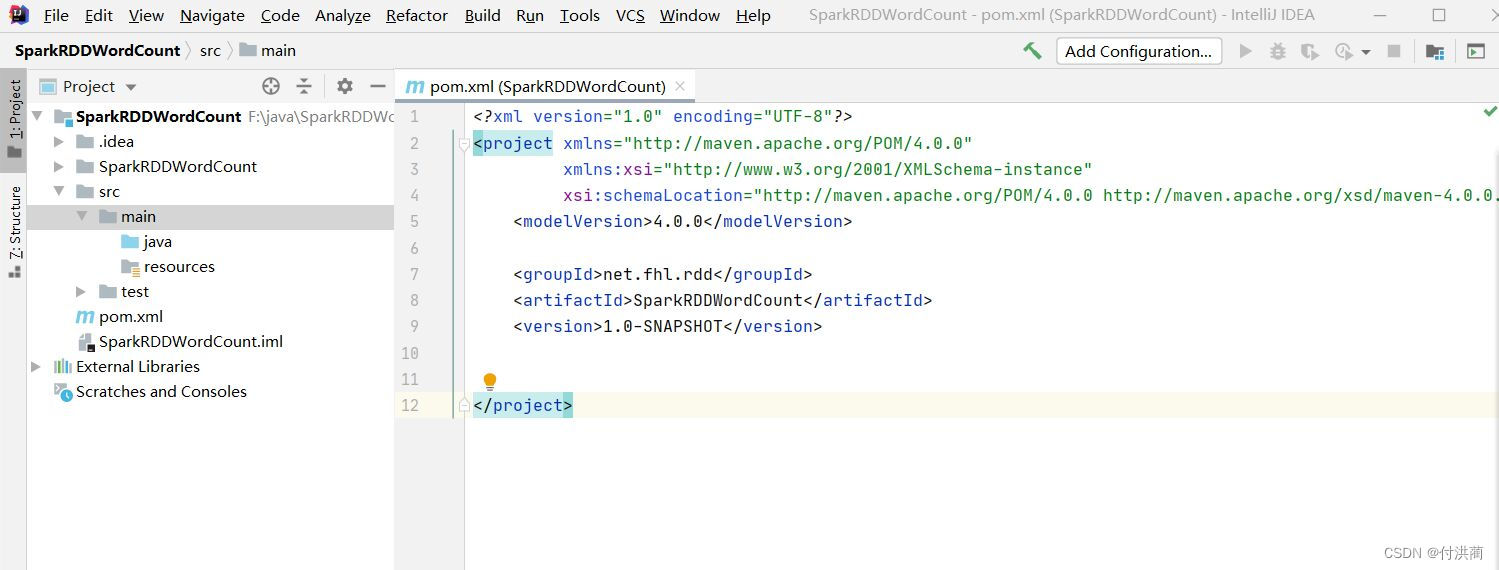Fold the closing project tag at line 12
Viewport: 1499px width, 570px height.
(464, 405)
